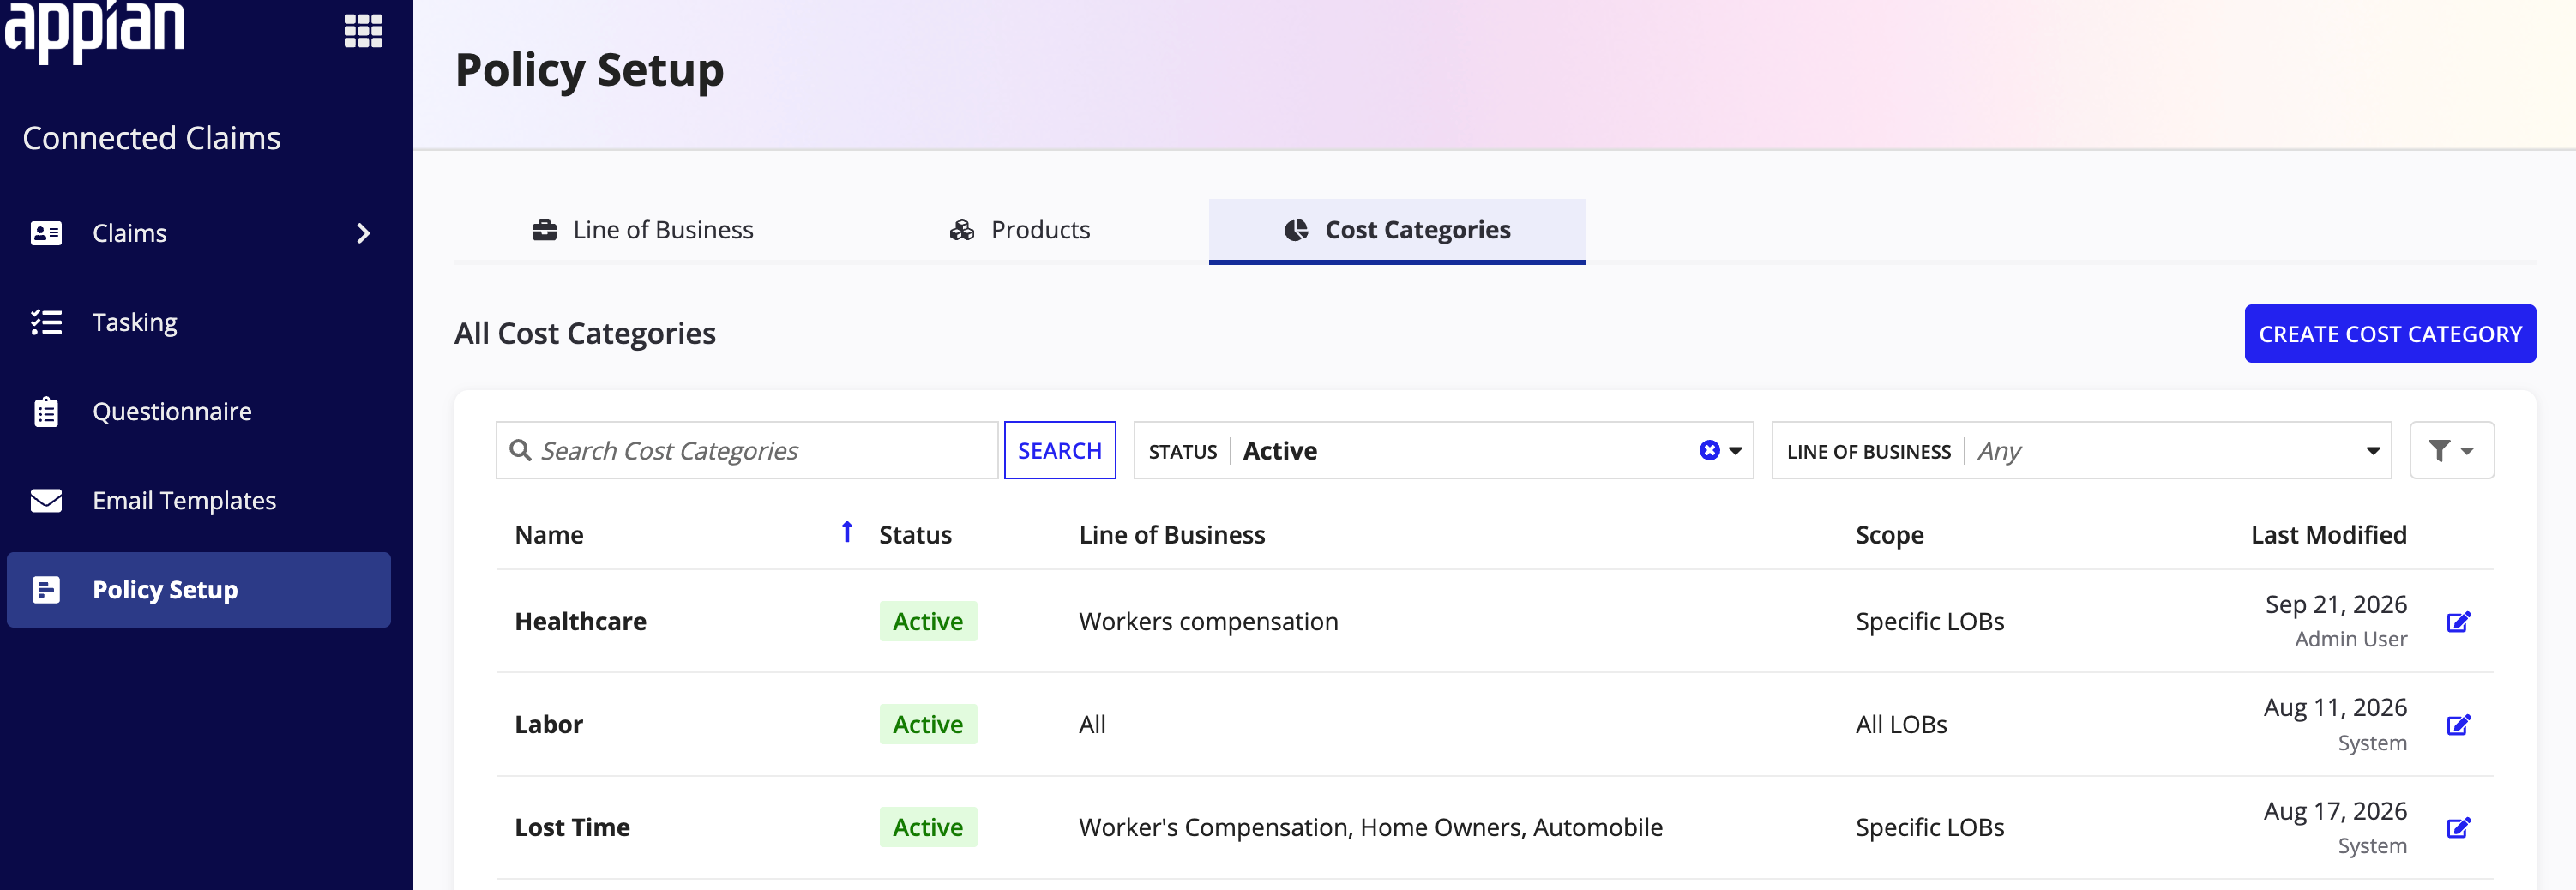Click the Search button
The width and height of the screenshot is (2576, 890).
[1060, 450]
